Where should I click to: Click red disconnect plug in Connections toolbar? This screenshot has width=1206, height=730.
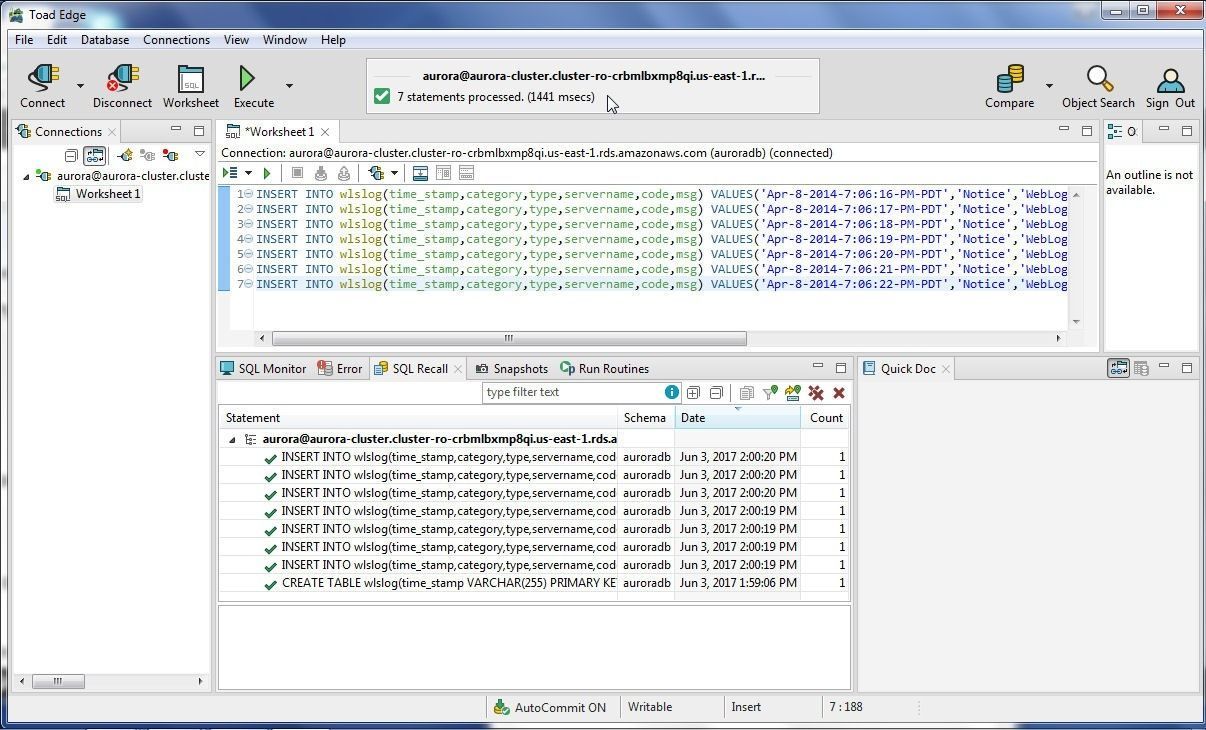pyautogui.click(x=170, y=155)
